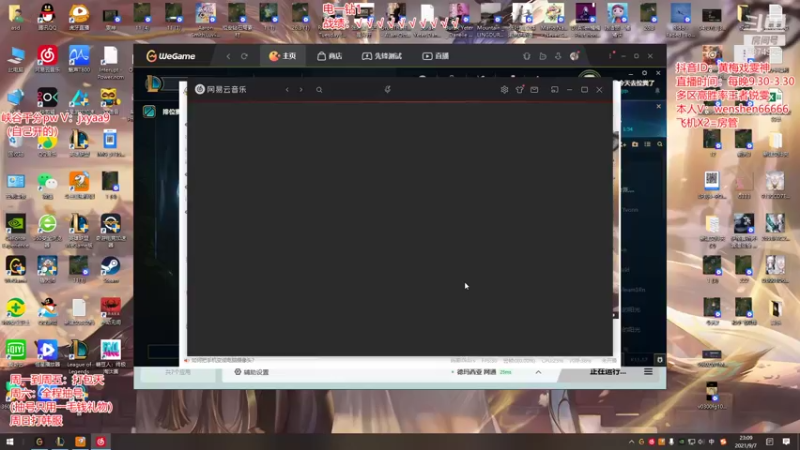Open the penguin pirate QQ game shortcut
This screenshot has height=450, width=800.
(47, 311)
